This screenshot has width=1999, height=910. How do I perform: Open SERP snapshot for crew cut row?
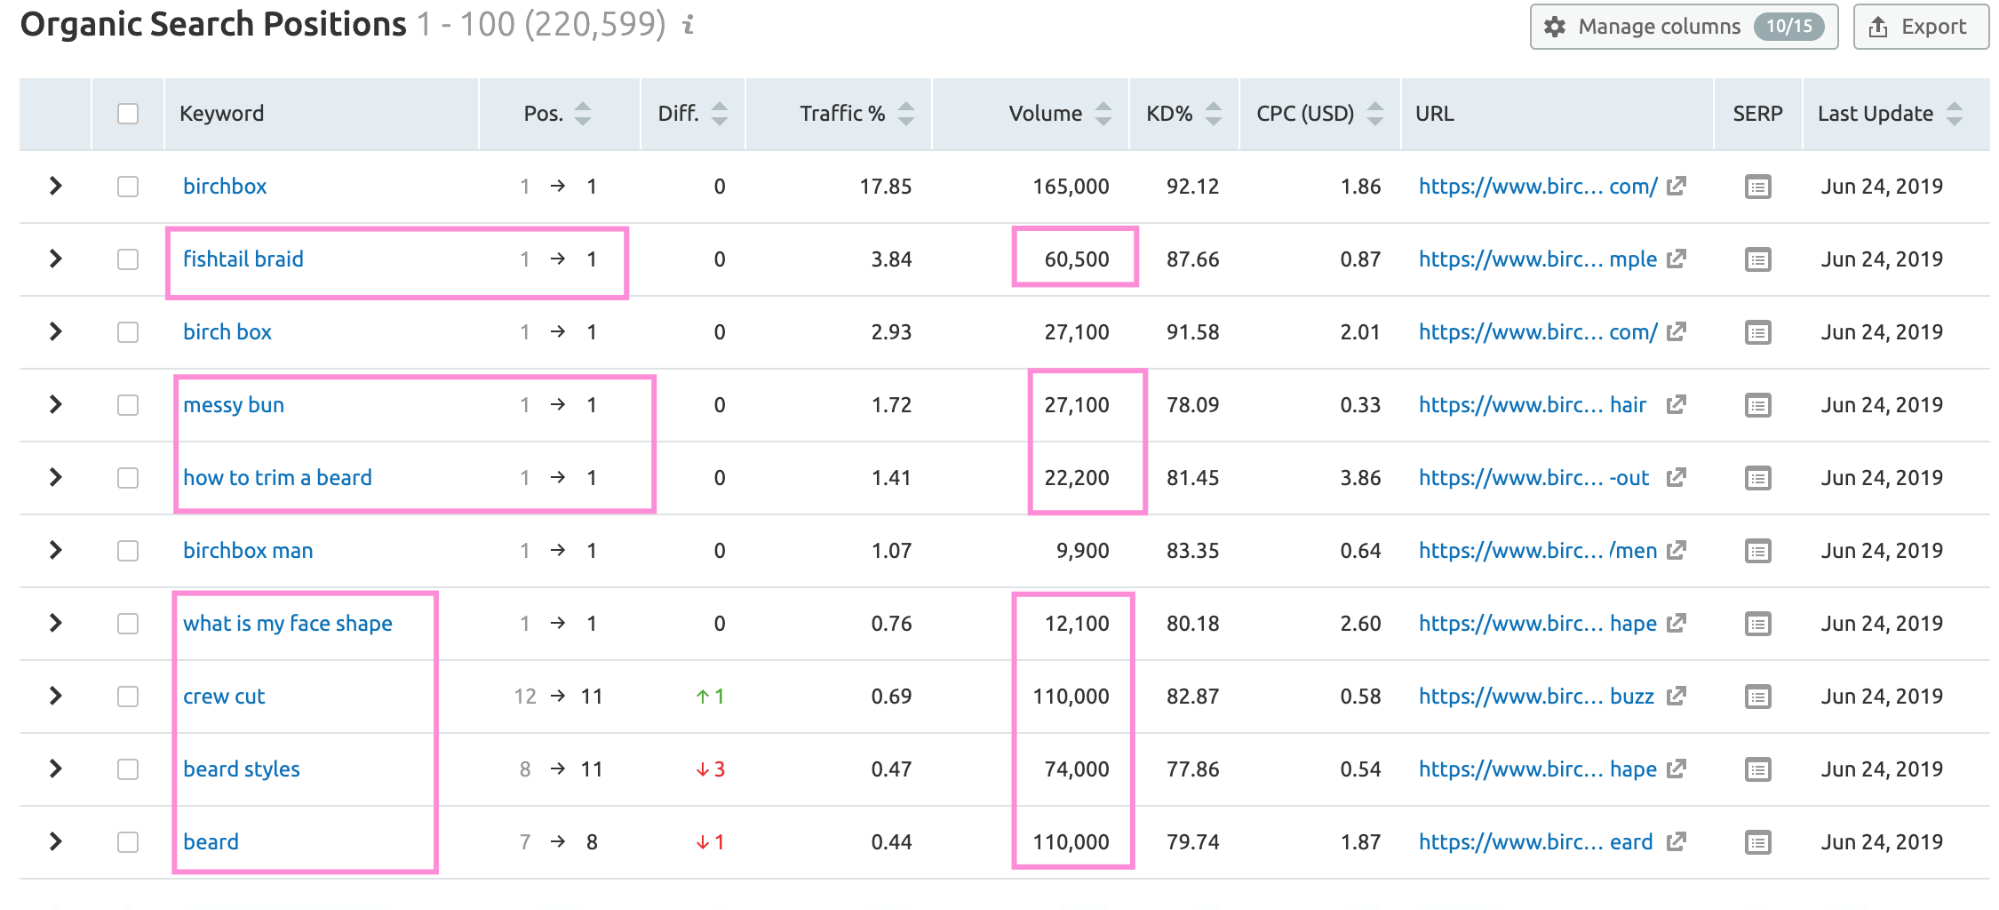coord(1757,697)
